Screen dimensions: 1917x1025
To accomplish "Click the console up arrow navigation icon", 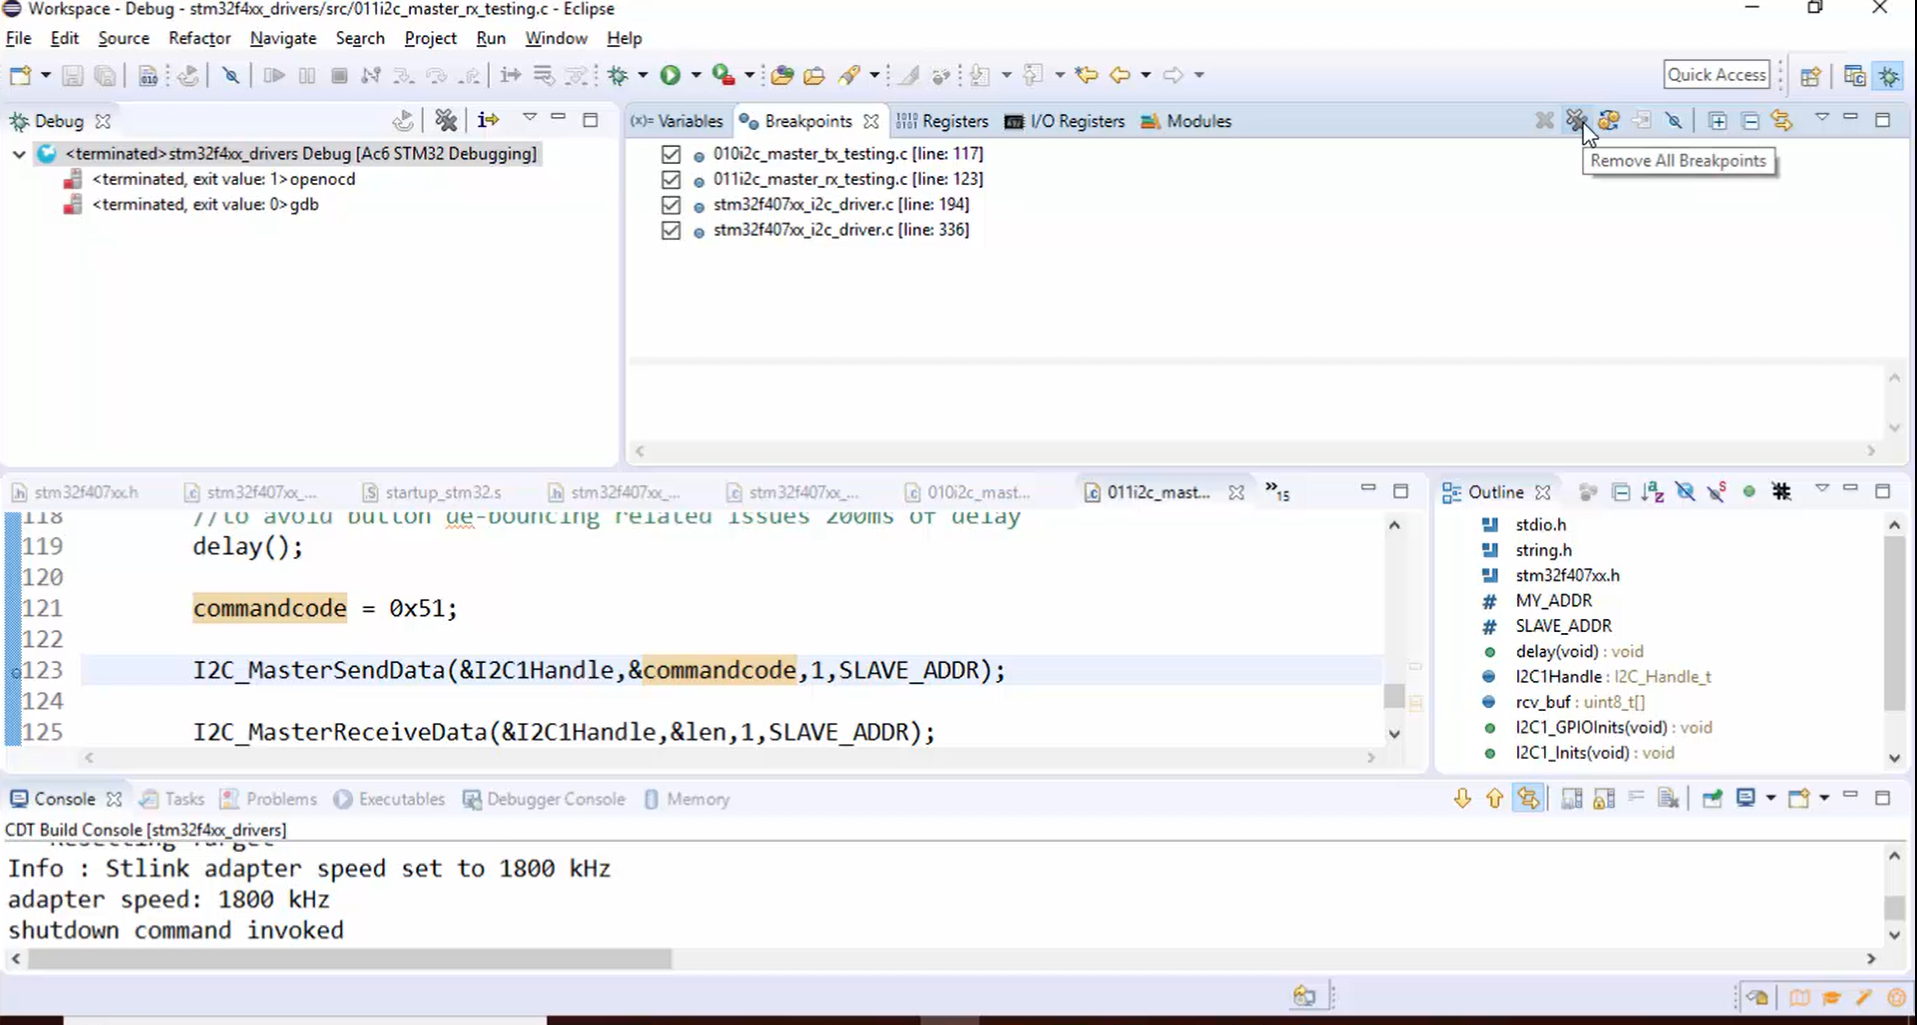I will [x=1494, y=798].
